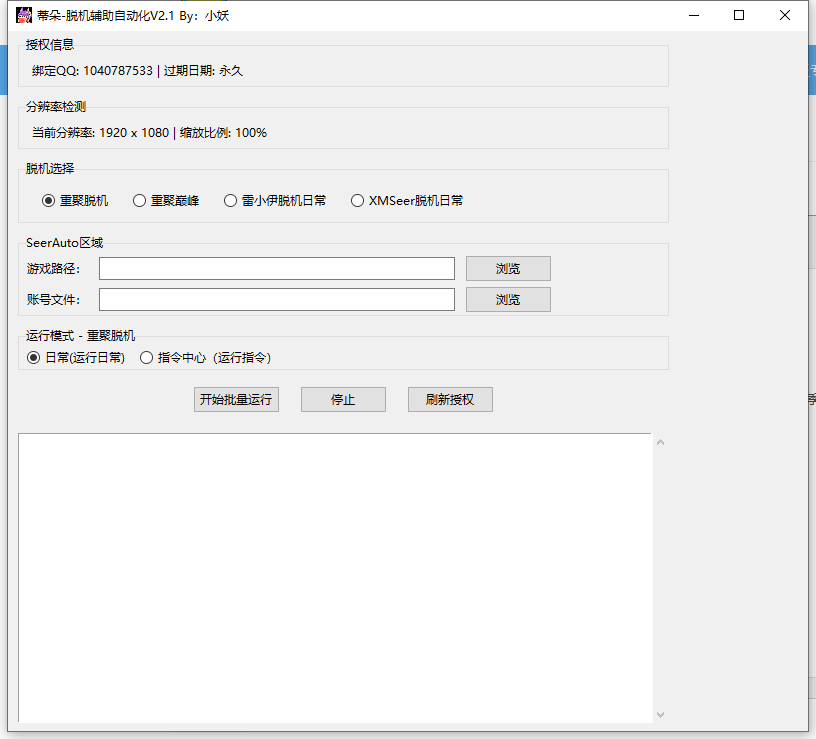Browse for the 游戏路径 game path
Image resolution: width=816 pixels, height=739 pixels.
tap(508, 269)
